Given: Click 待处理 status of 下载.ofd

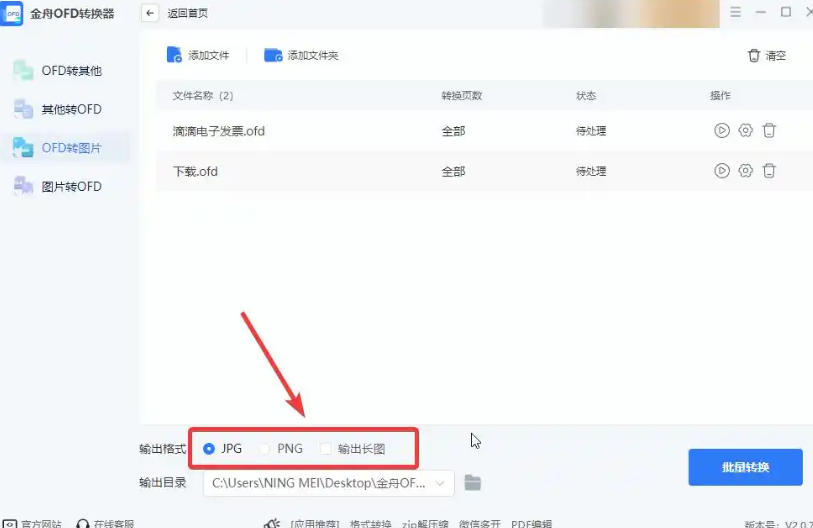Looking at the screenshot, I should point(591,171).
